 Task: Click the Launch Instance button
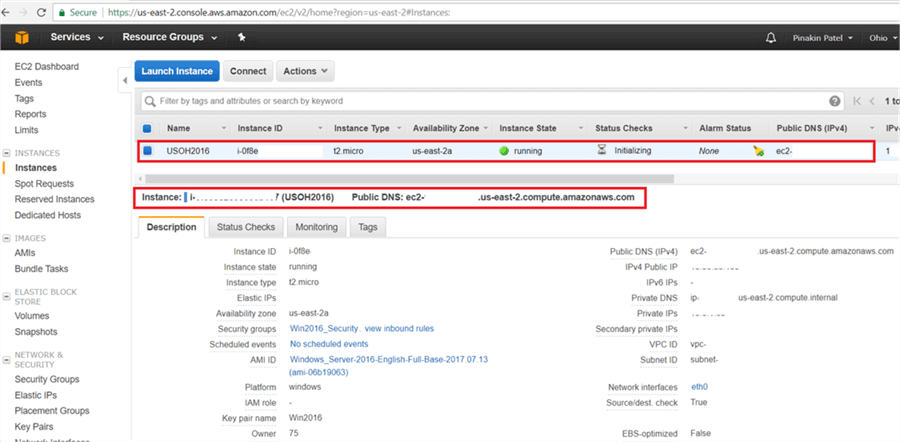click(177, 71)
